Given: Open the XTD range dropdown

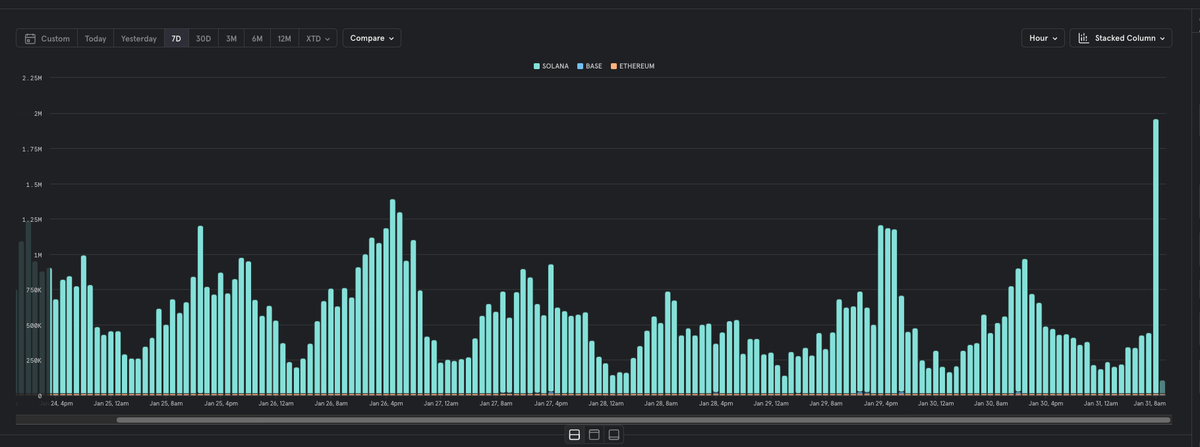Looking at the screenshot, I should pos(318,38).
